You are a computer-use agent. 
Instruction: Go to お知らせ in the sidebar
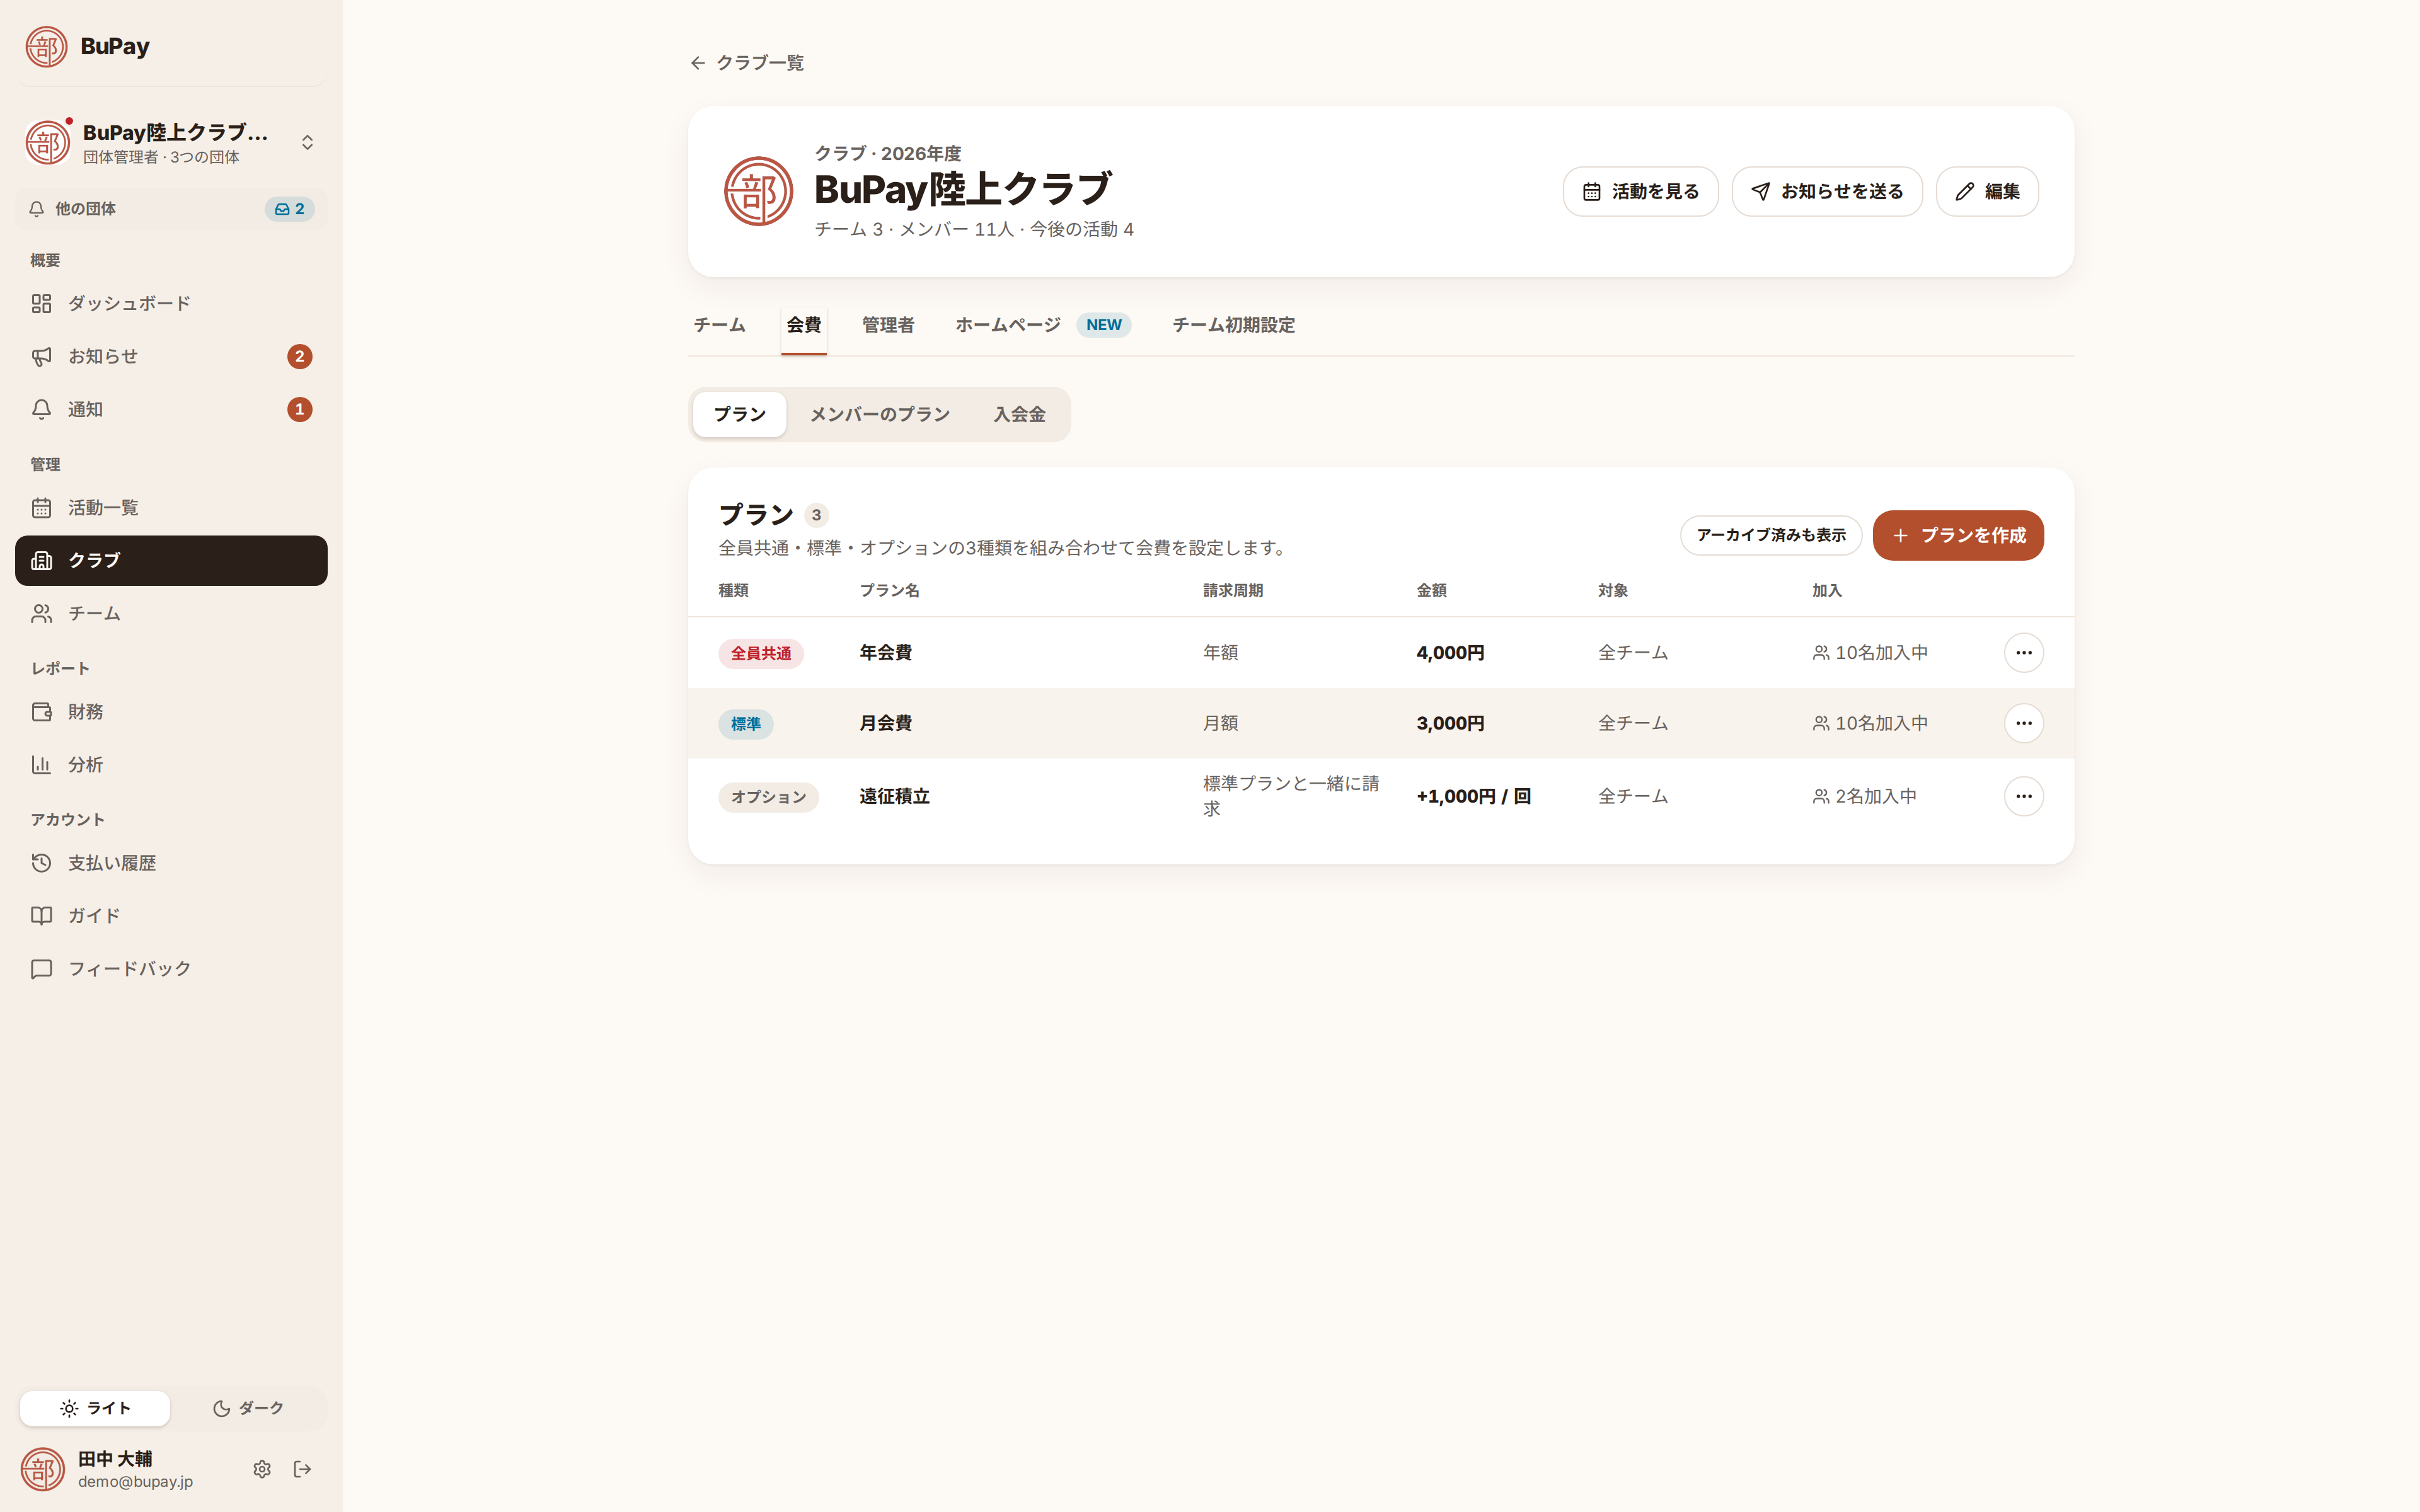[x=171, y=356]
